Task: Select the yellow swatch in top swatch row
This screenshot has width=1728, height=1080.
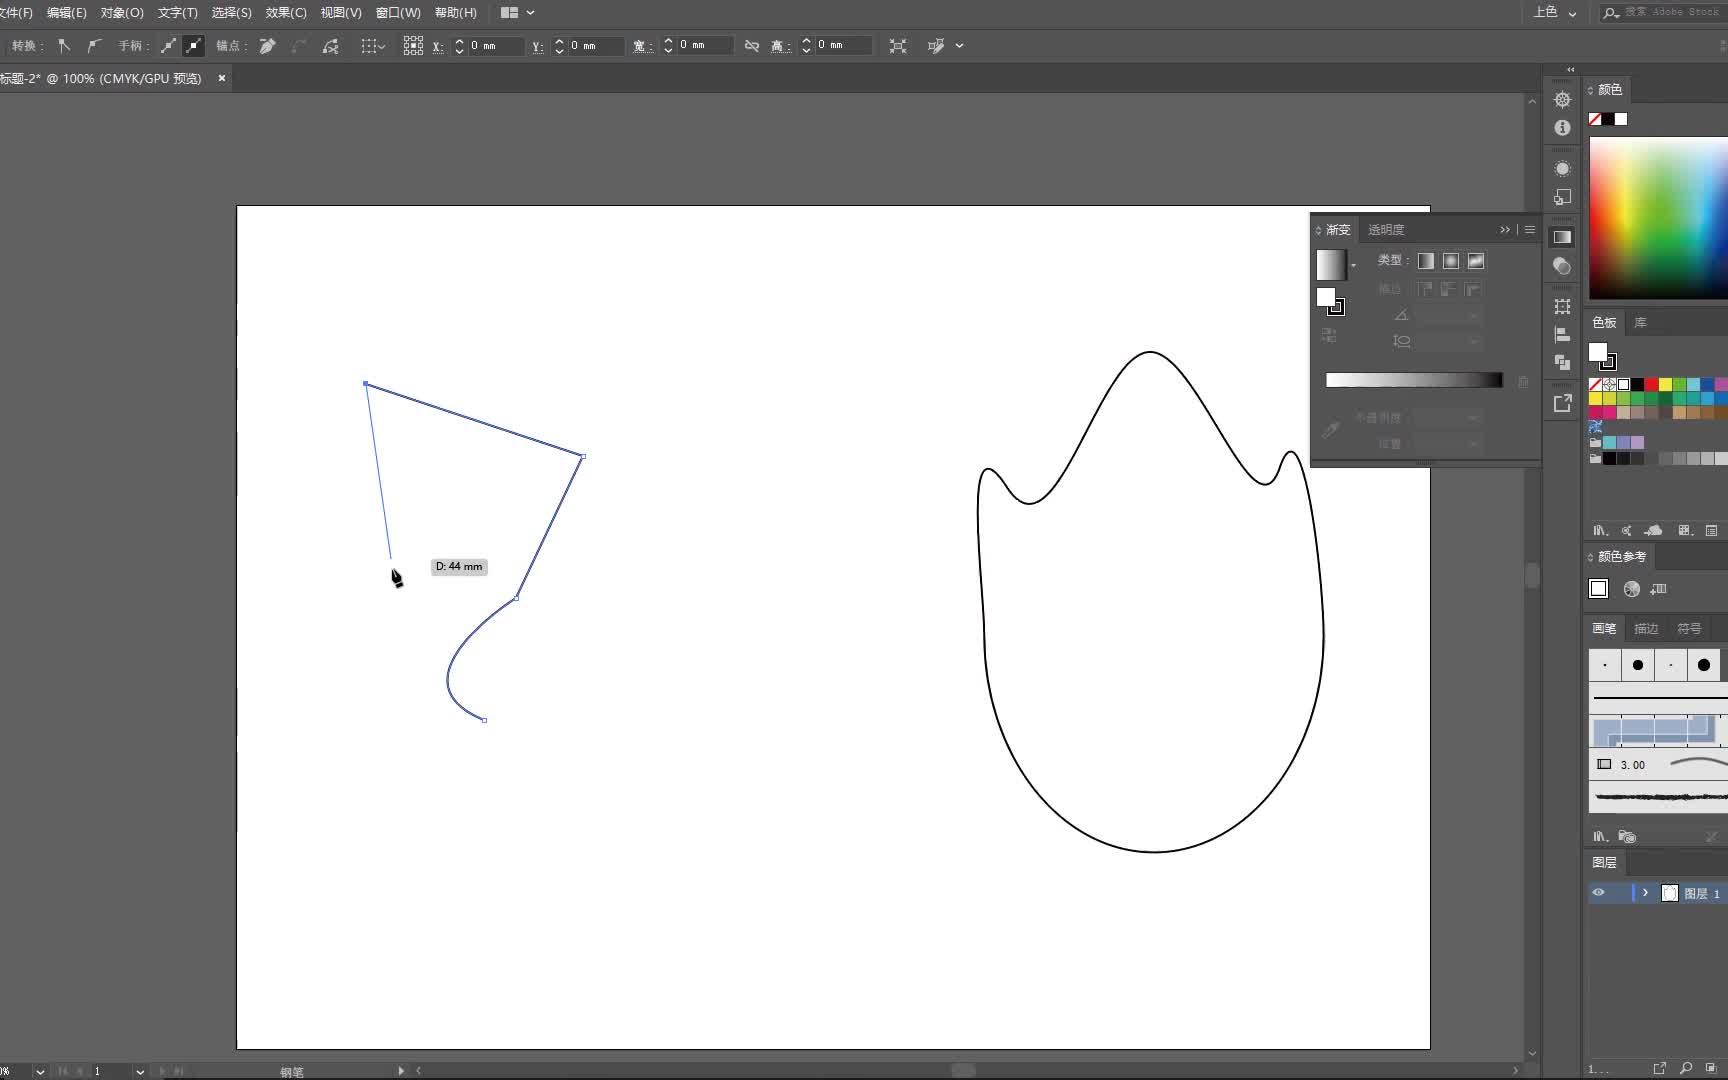Action: 1665,384
